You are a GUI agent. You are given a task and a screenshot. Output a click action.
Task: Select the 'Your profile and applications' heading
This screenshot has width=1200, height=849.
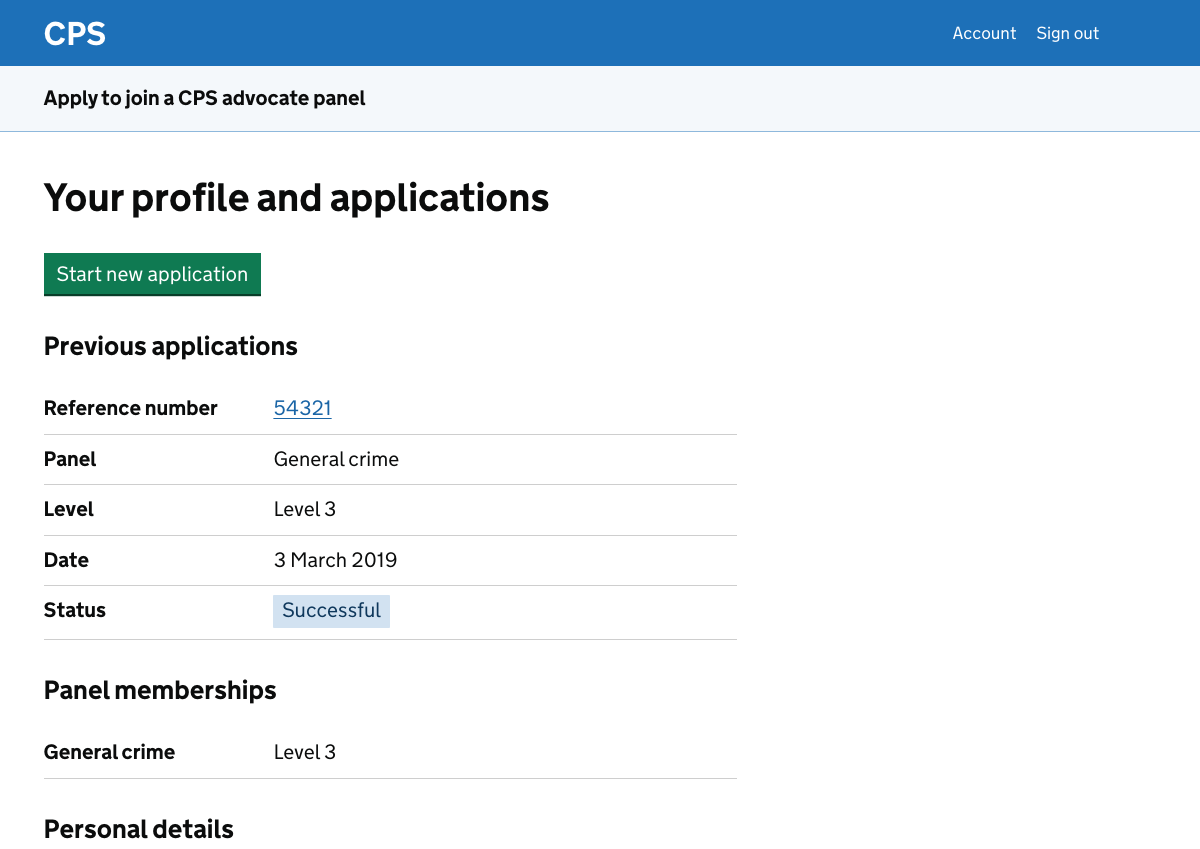[x=296, y=198]
